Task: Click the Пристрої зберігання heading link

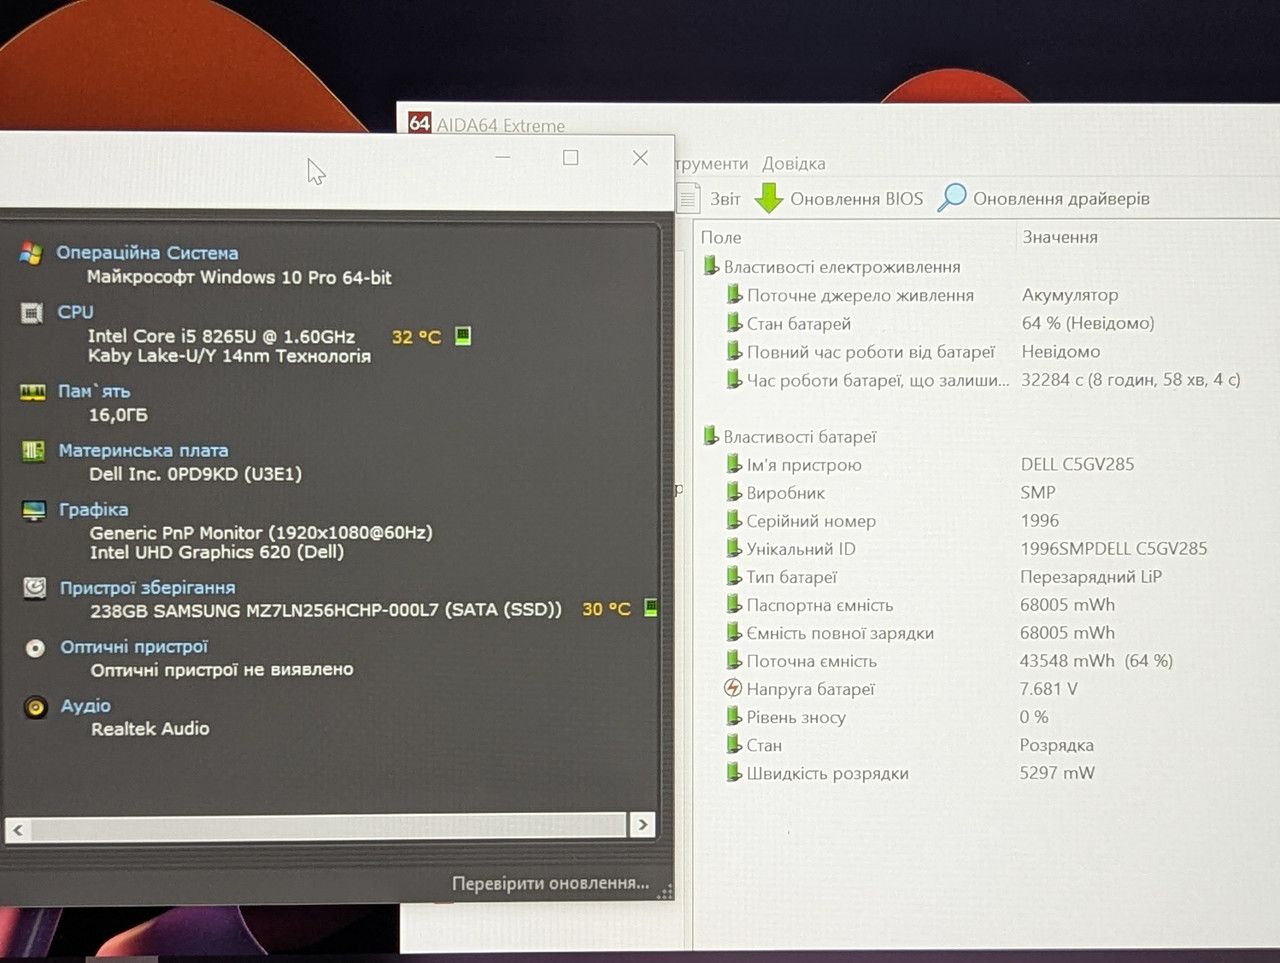Action: (147, 588)
